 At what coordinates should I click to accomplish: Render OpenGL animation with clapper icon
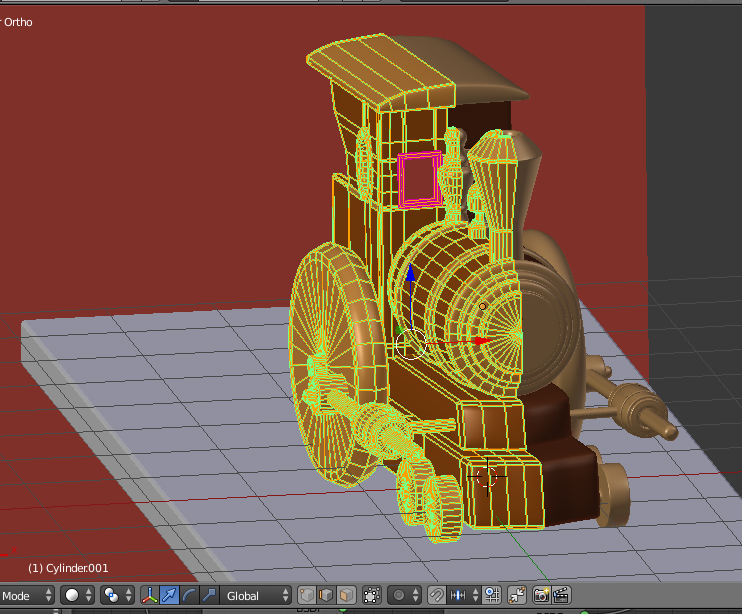(x=561, y=595)
